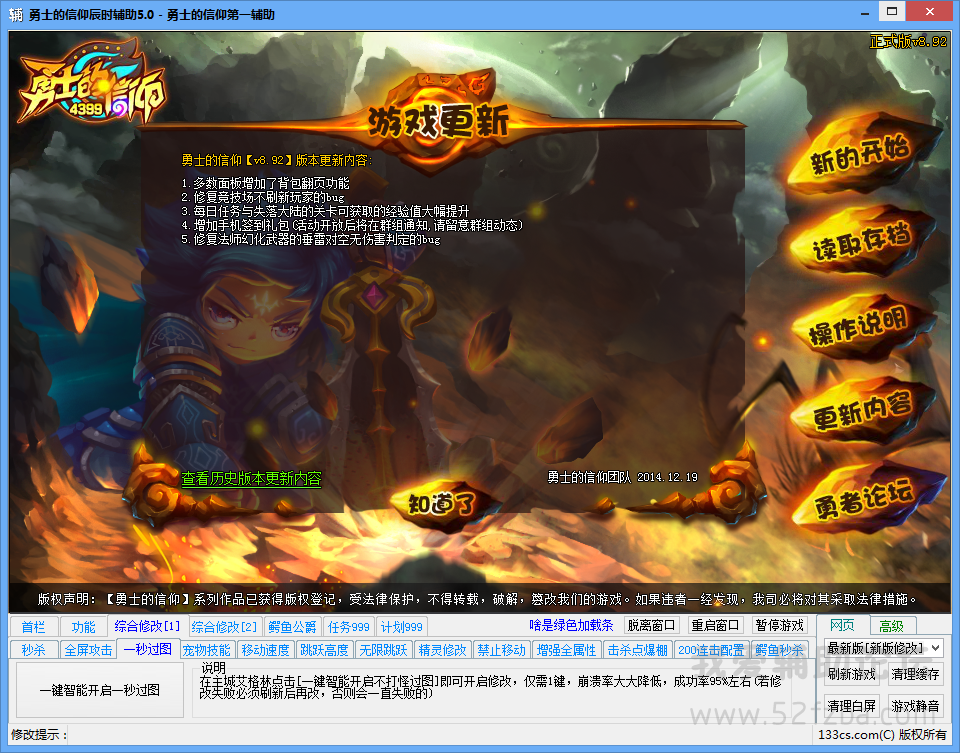Open the 更新内容 update notes button
This screenshot has height=753, width=960.
tap(862, 411)
